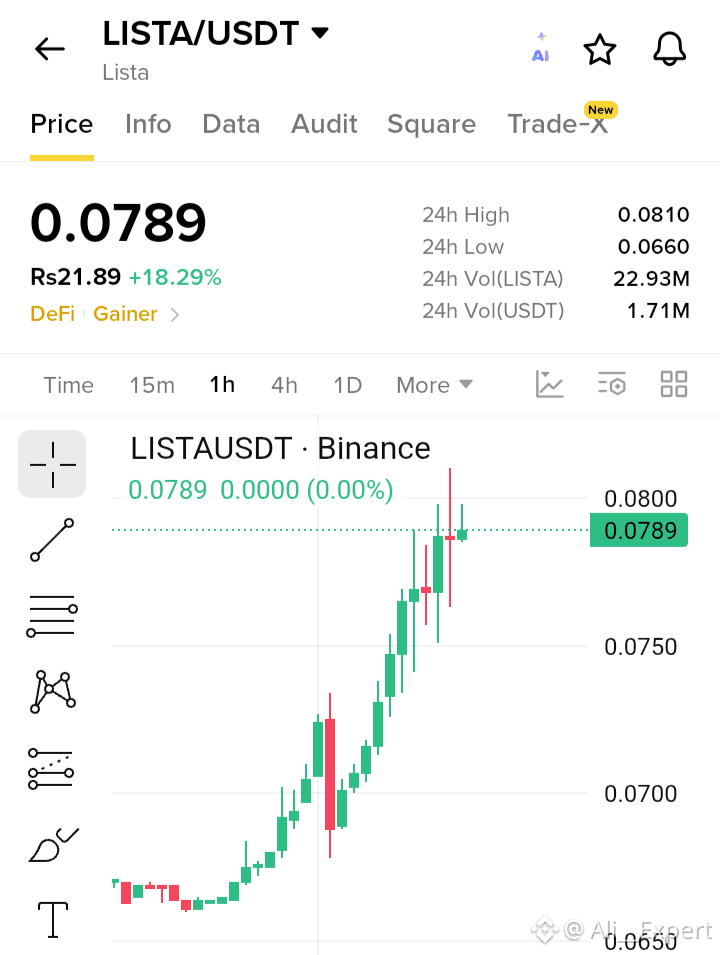Select the 15m interval
Image resolution: width=720 pixels, height=955 pixels.
coord(152,385)
